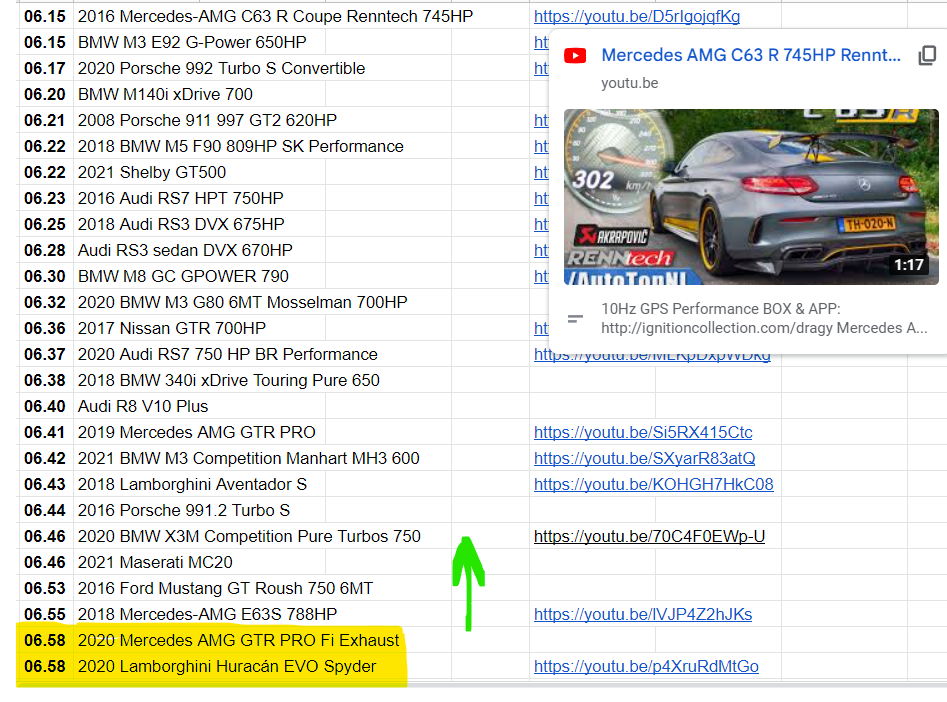947x702 pixels.
Task: Select time cell 06.25
Action: (45, 224)
